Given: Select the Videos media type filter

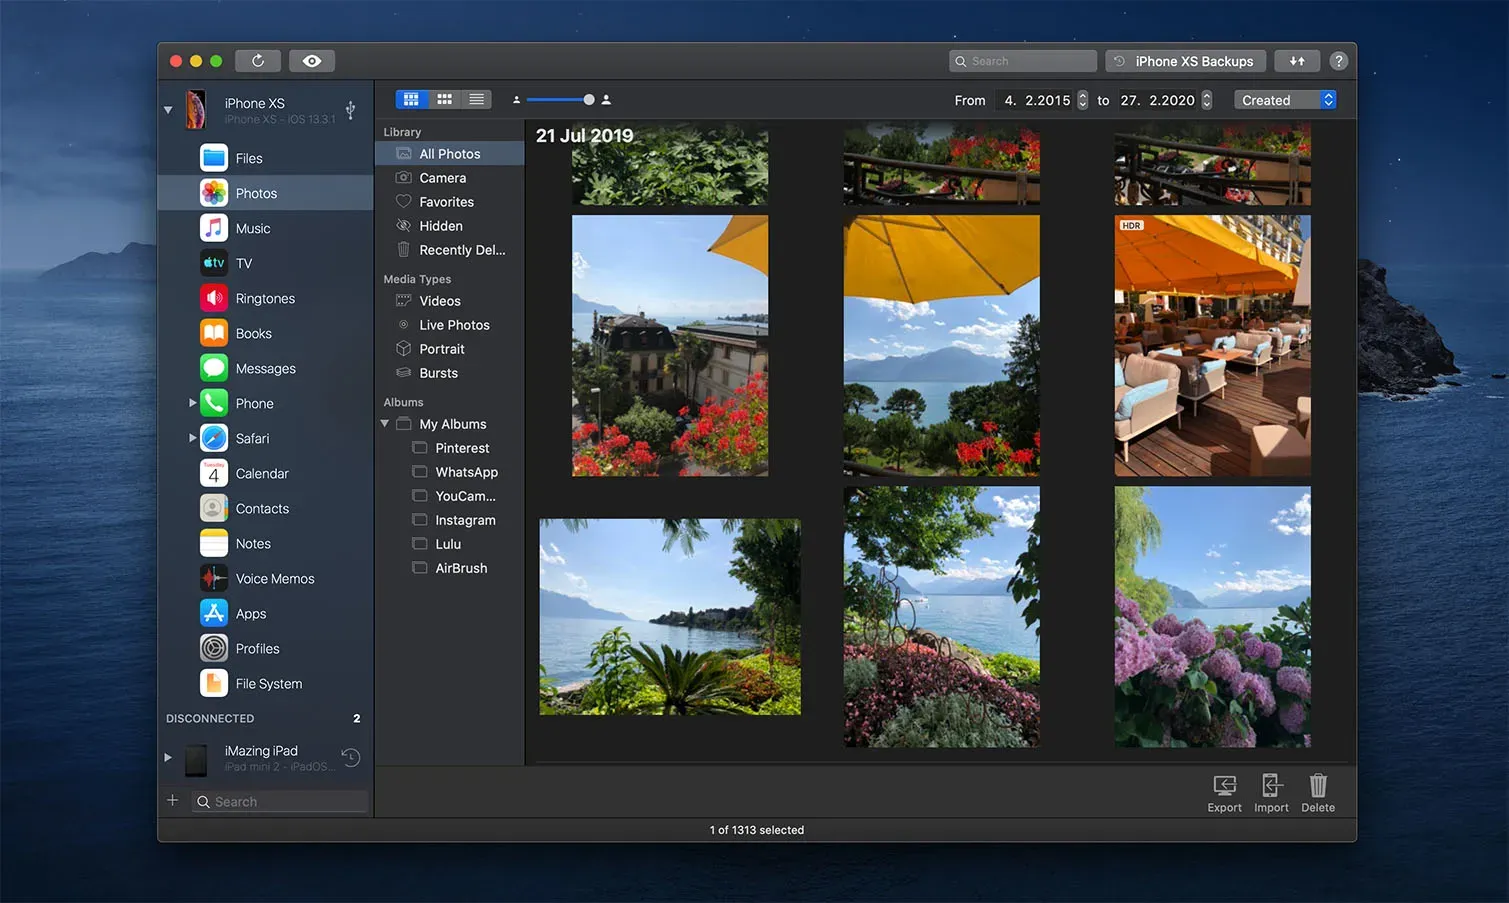Looking at the screenshot, I should point(439,300).
